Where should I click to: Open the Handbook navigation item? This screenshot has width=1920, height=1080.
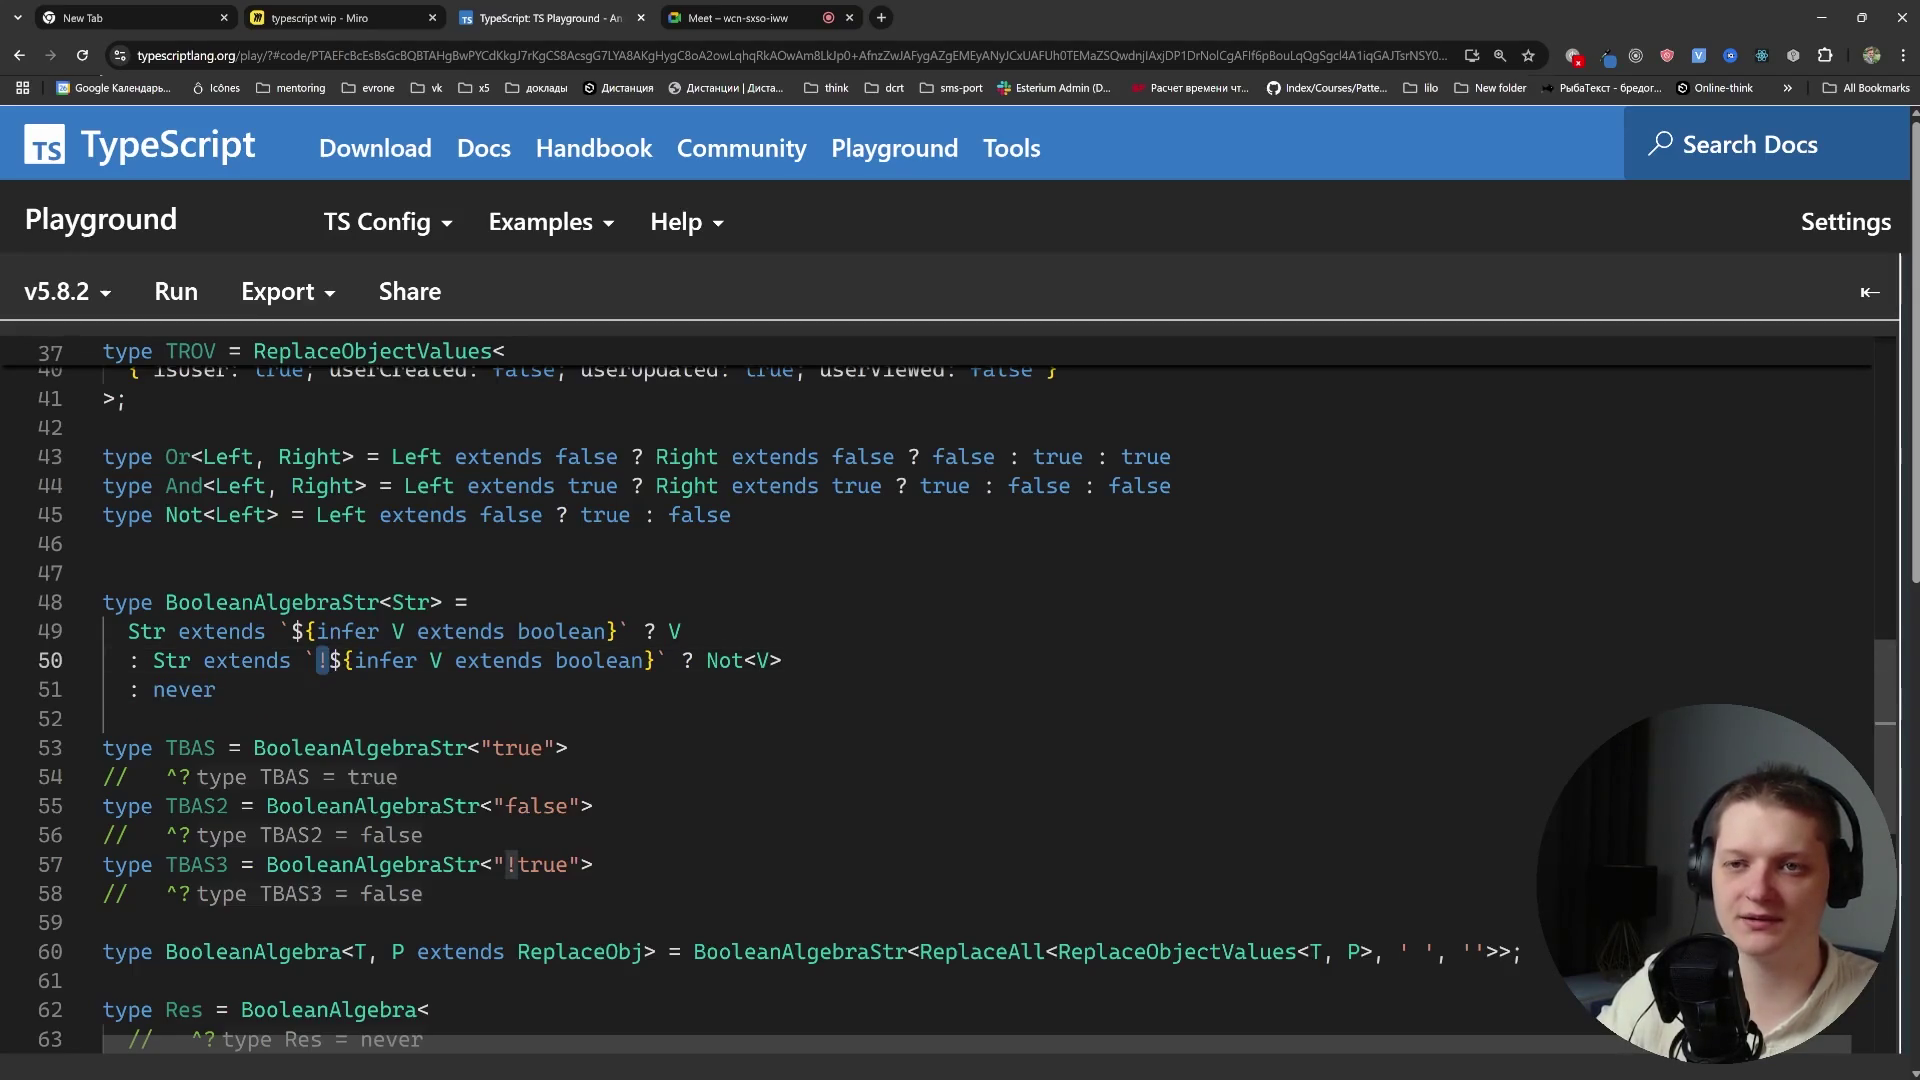(593, 148)
